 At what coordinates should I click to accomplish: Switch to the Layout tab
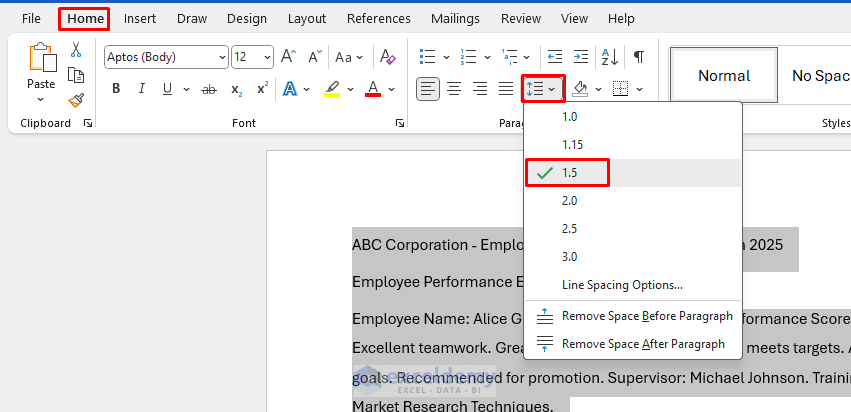307,18
